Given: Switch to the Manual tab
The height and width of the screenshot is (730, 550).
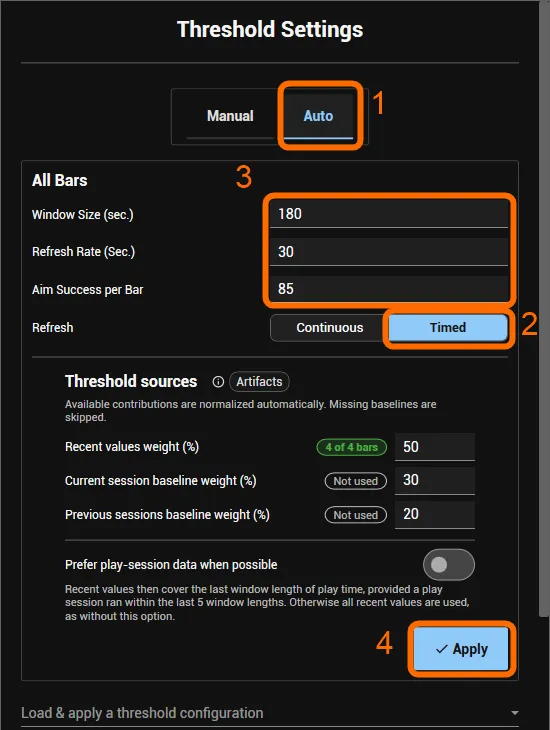Looking at the screenshot, I should coord(230,116).
